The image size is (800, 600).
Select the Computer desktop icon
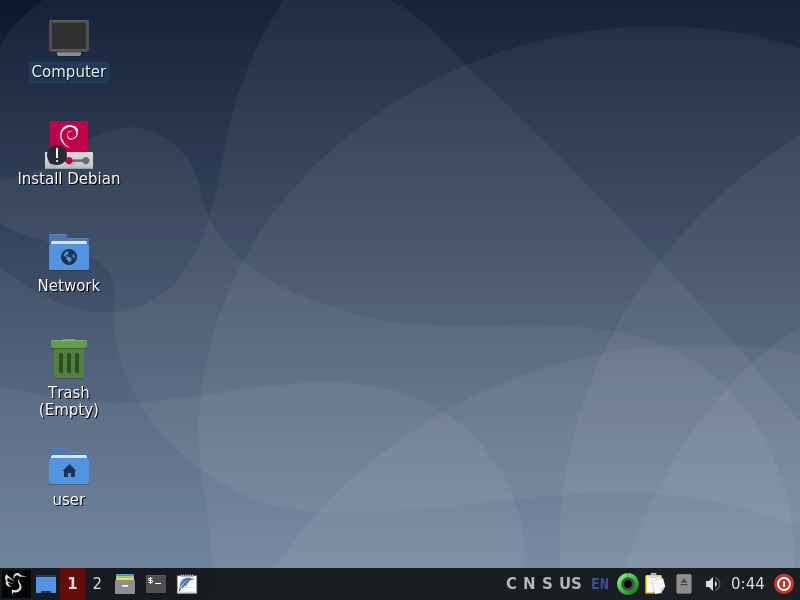pyautogui.click(x=69, y=38)
